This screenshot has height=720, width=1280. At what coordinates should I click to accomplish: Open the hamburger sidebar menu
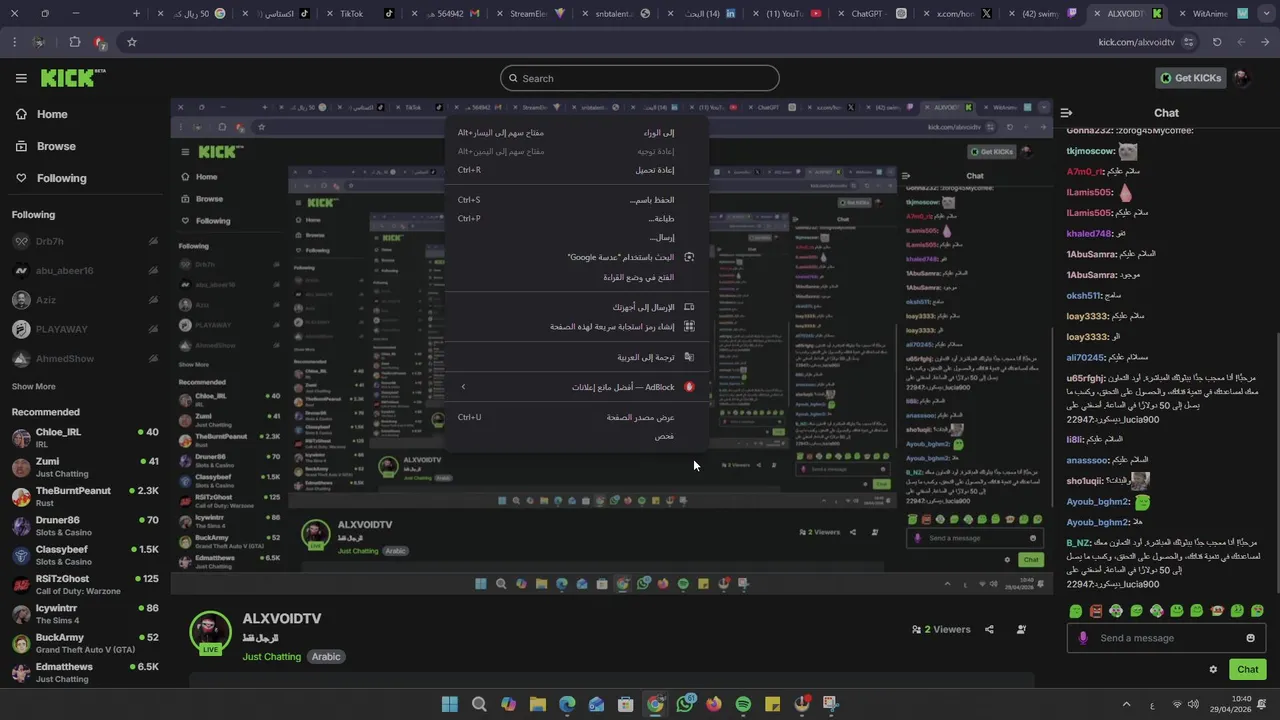pyautogui.click(x=21, y=78)
